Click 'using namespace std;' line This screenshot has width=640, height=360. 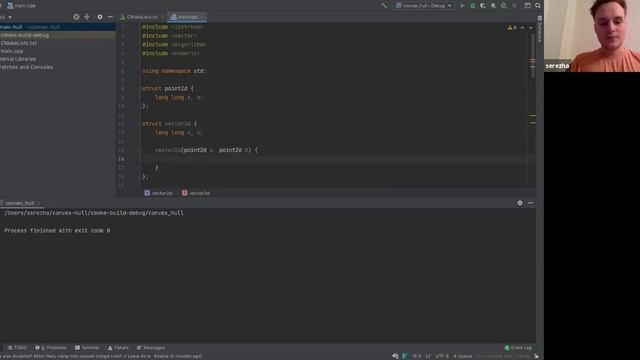click(174, 71)
